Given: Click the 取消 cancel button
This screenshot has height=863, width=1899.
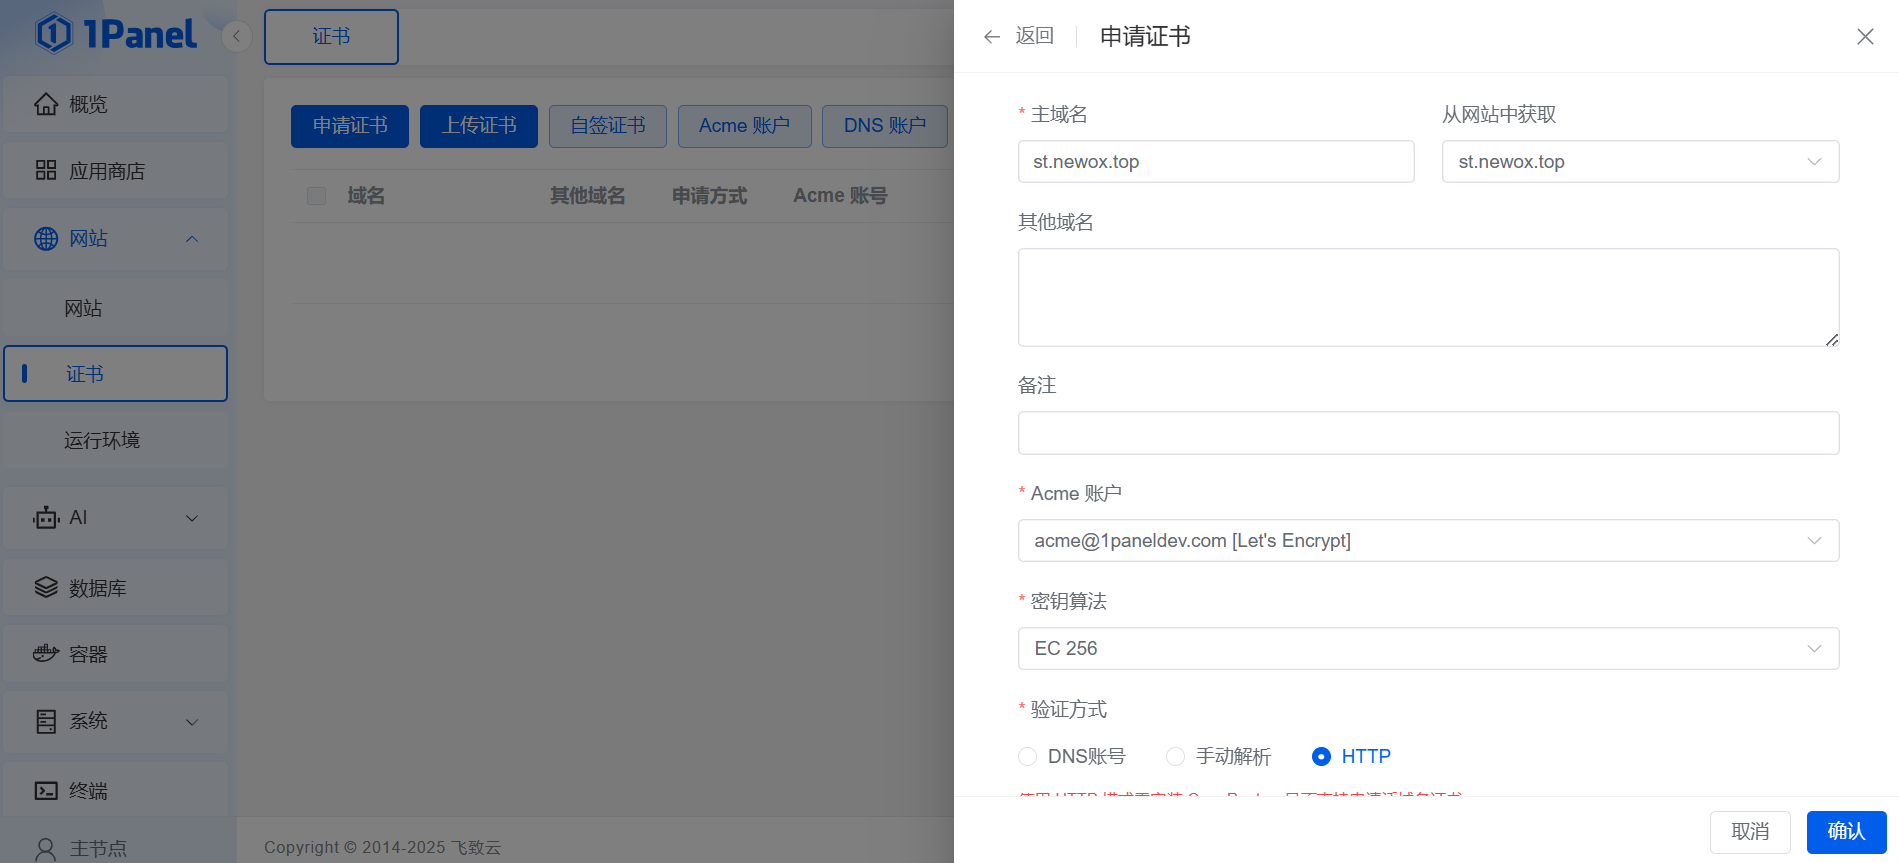Looking at the screenshot, I should 1749,832.
